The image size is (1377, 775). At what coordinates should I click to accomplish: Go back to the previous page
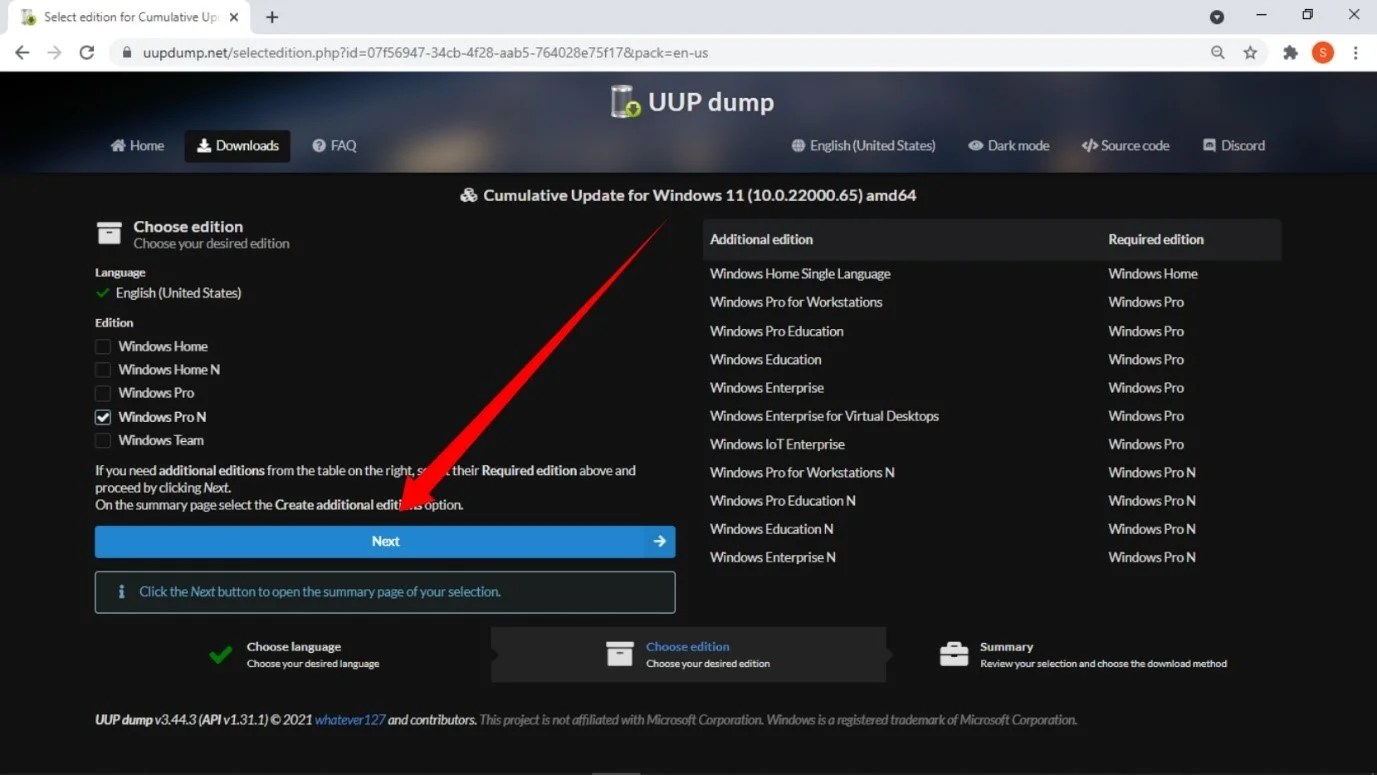pyautogui.click(x=22, y=53)
